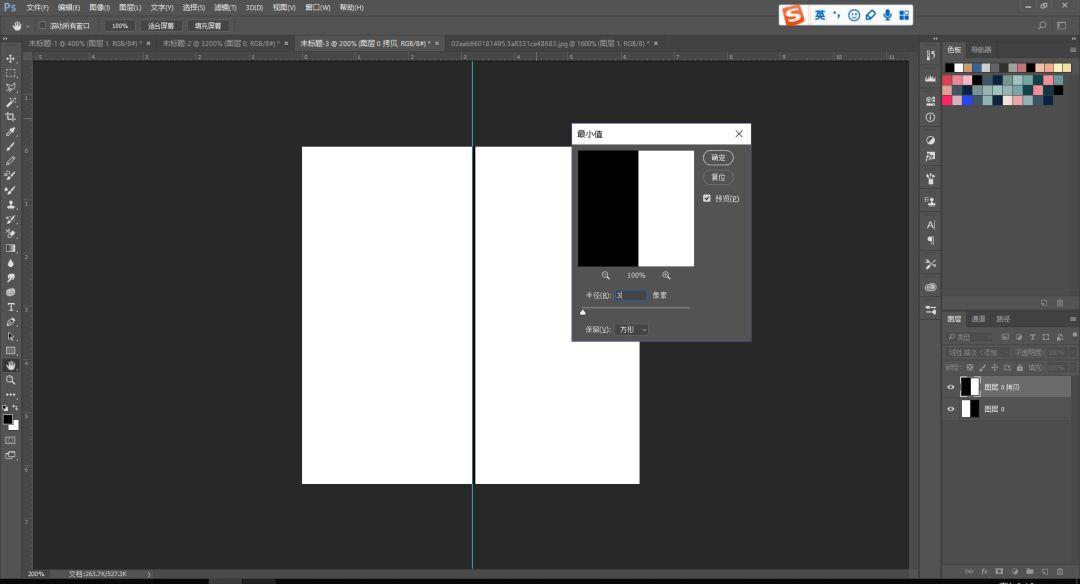Click the Sogou 英 language indicator
The image size is (1080, 584).
click(820, 14)
